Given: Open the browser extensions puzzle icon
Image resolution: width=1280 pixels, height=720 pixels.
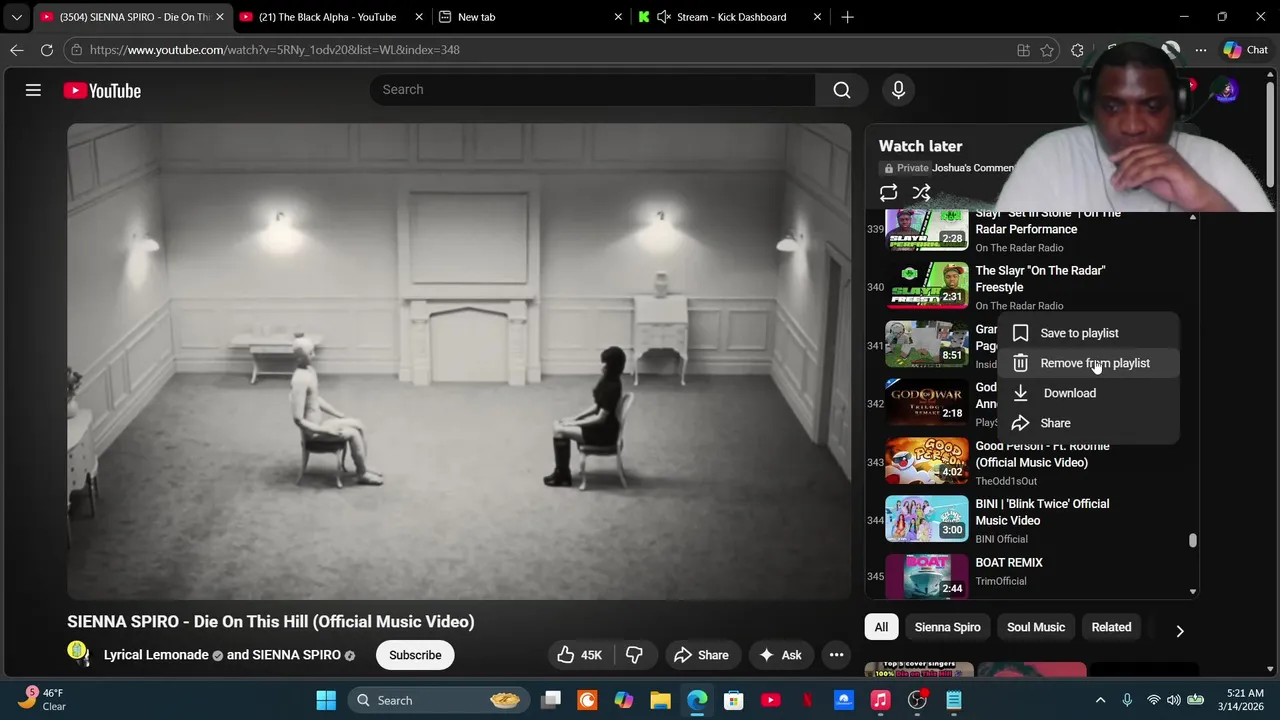Looking at the screenshot, I should click(x=1077, y=50).
